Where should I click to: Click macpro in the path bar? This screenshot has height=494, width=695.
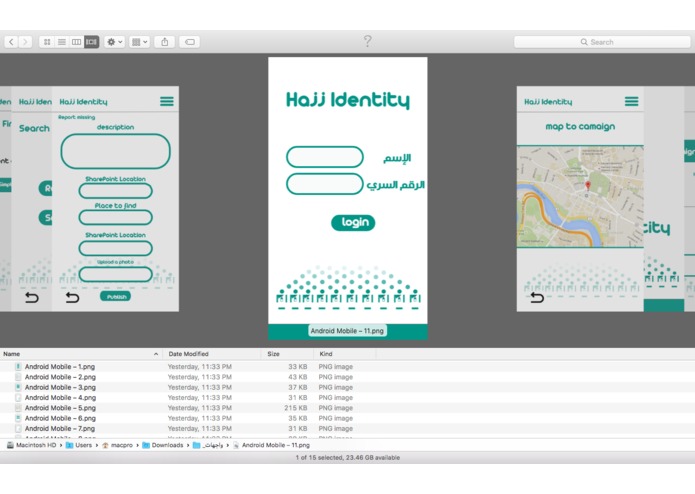point(117,445)
